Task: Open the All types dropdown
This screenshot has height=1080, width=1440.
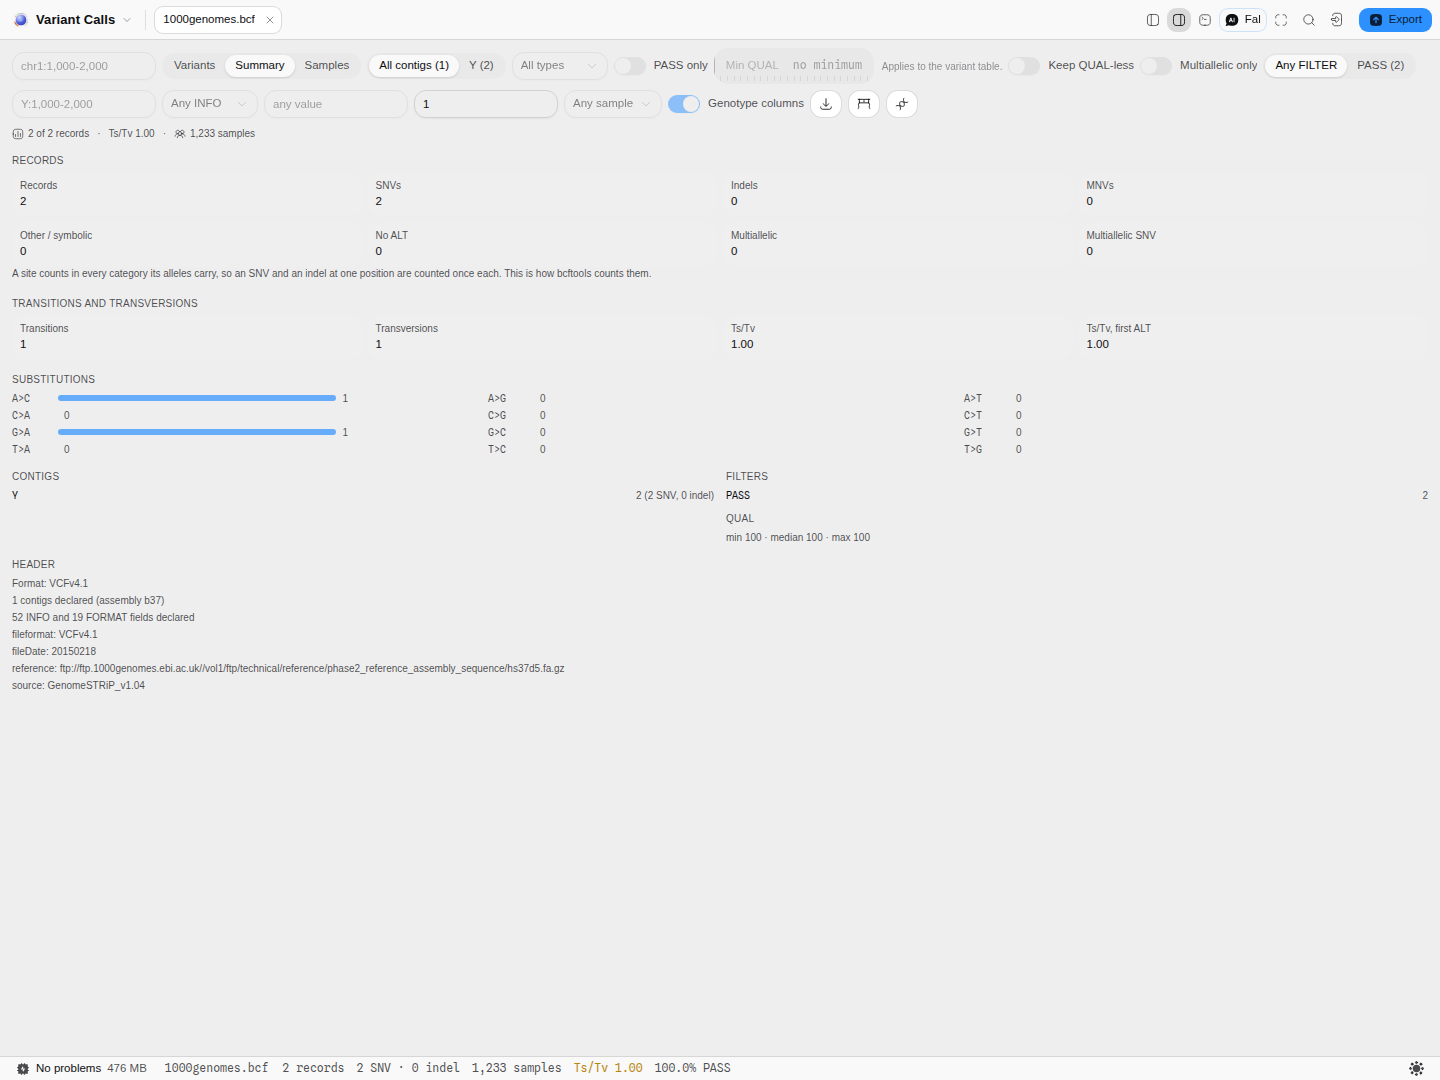Action: 559,66
